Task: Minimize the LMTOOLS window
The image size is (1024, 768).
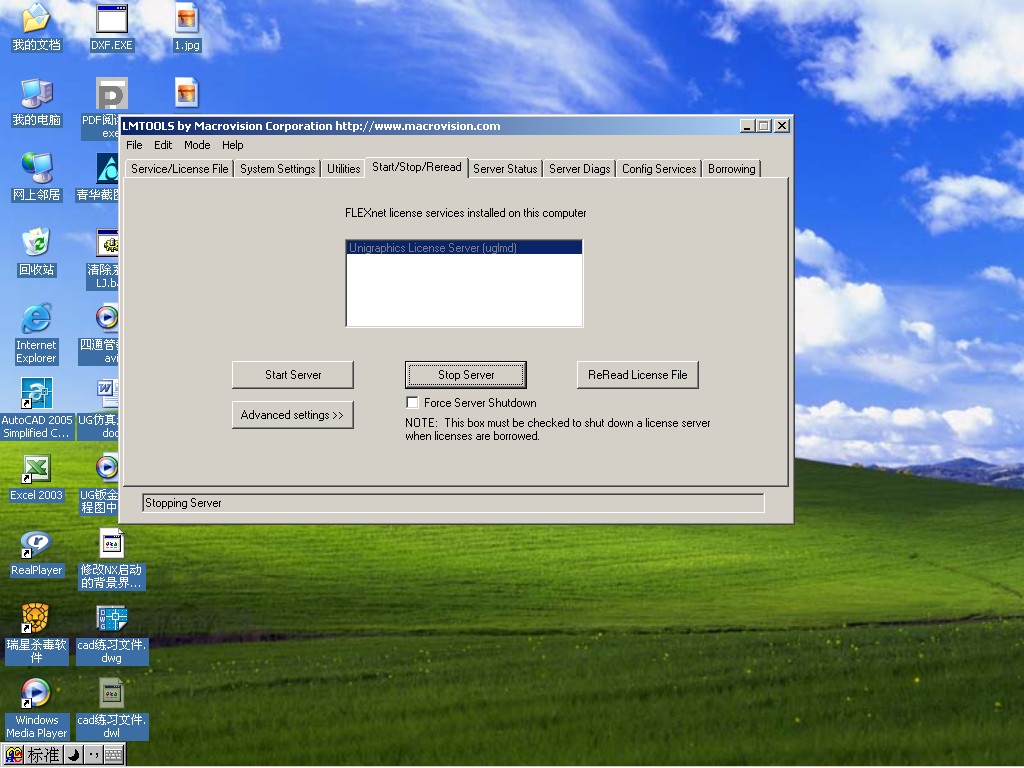Action: pyautogui.click(x=748, y=125)
